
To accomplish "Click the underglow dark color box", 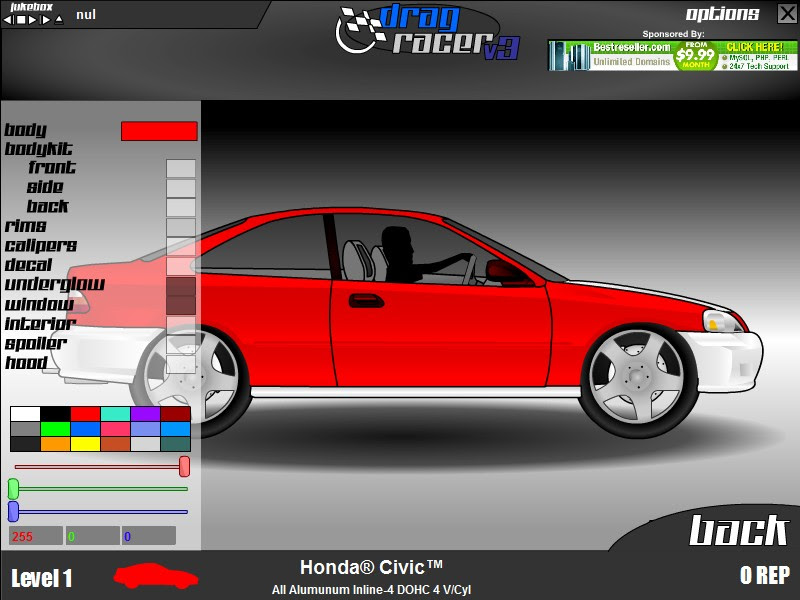I will (181, 286).
